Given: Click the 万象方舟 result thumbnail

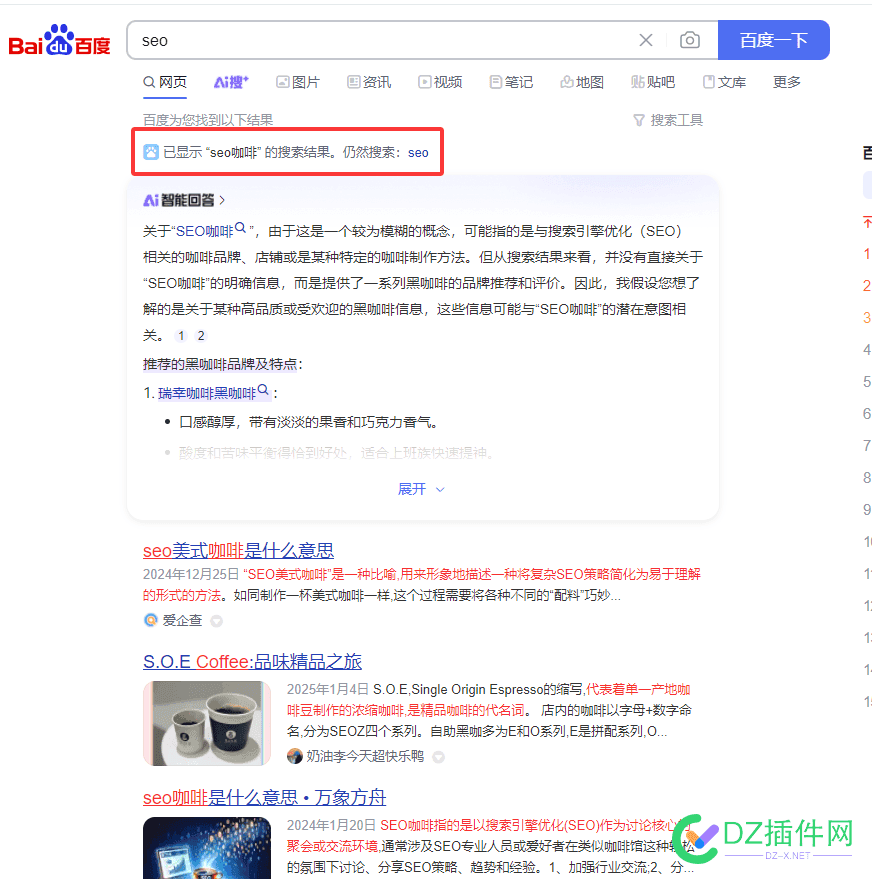Looking at the screenshot, I should (207, 848).
